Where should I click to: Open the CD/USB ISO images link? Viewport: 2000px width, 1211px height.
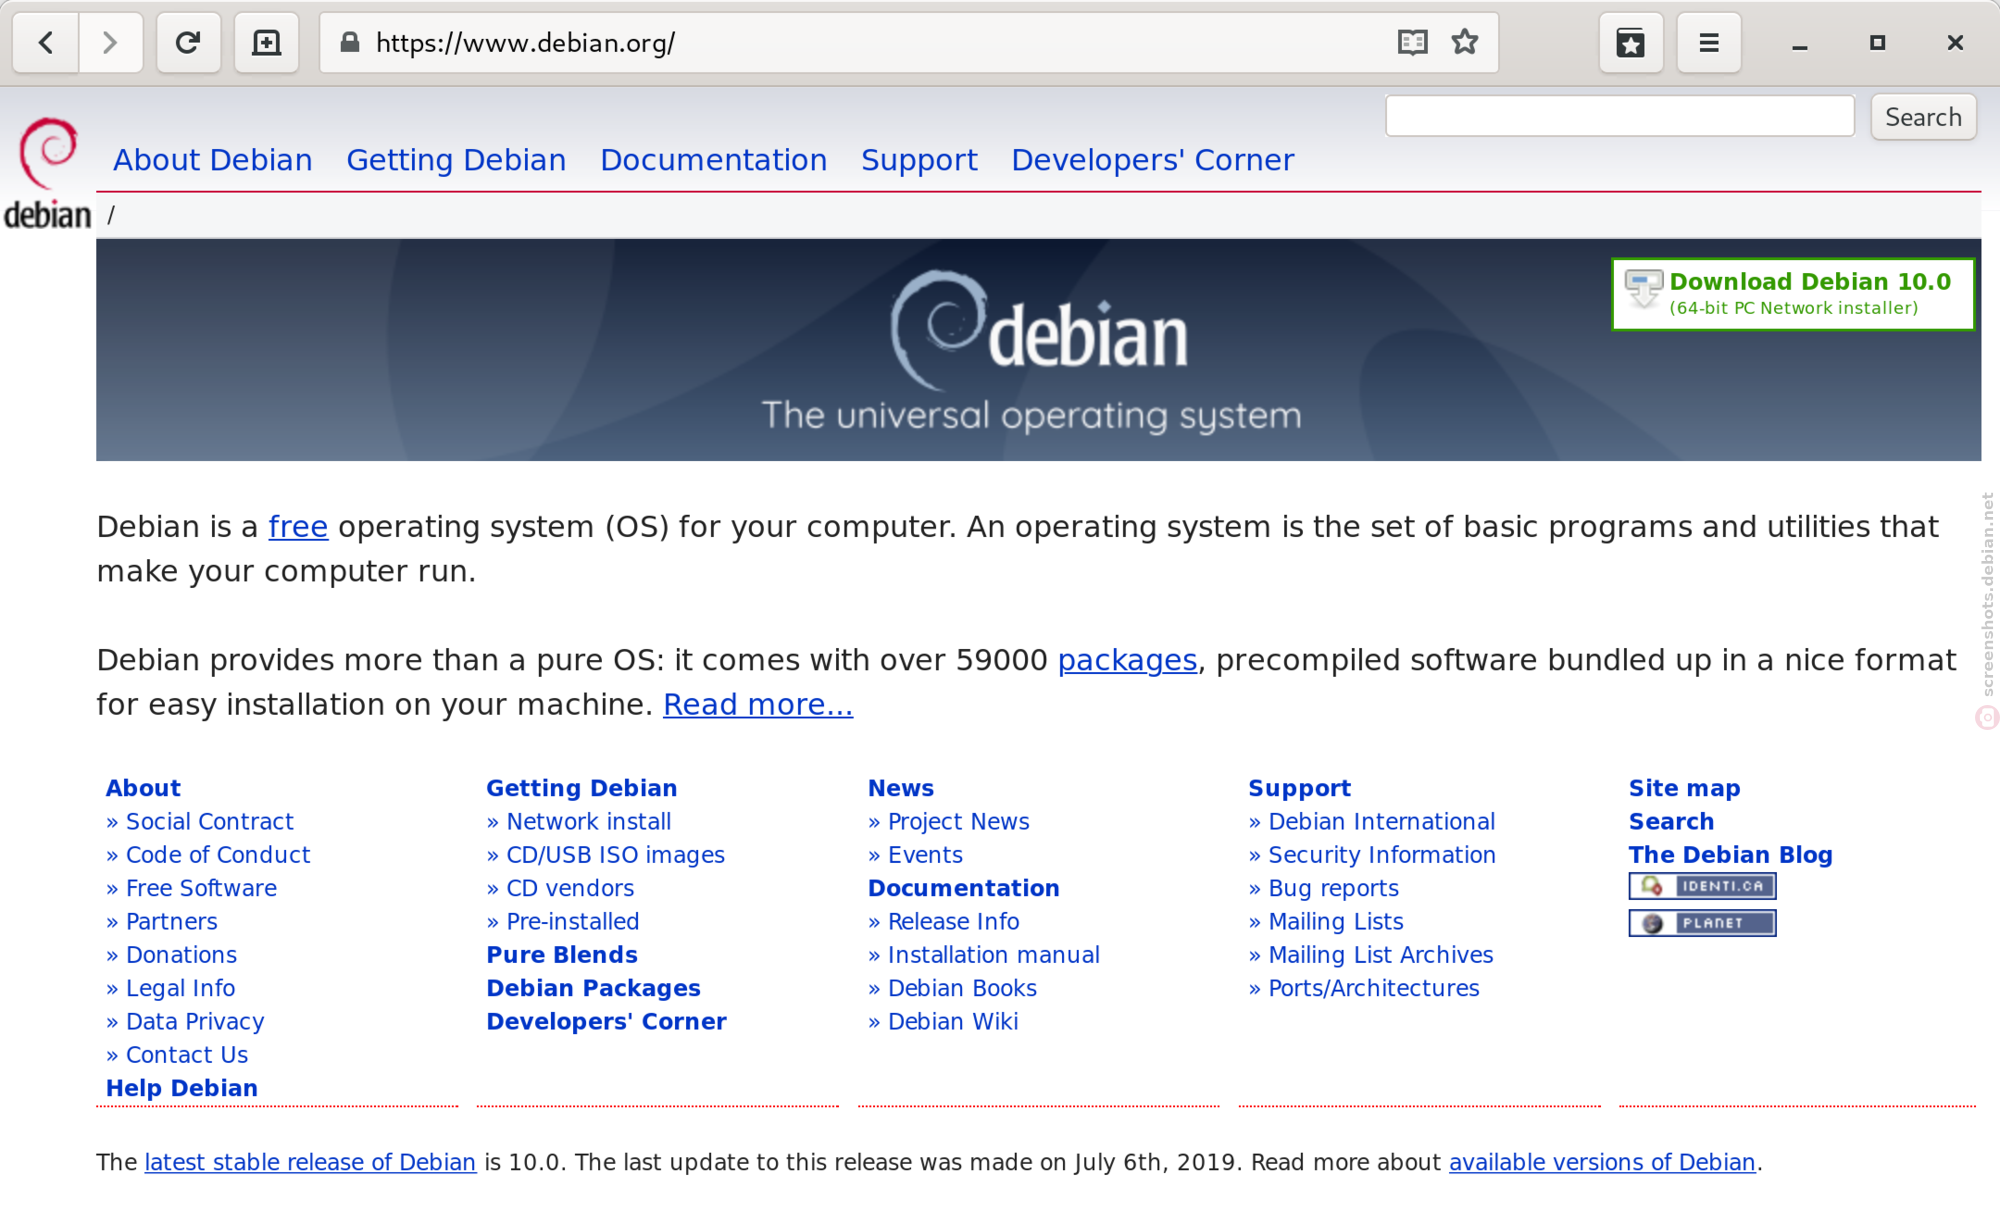coord(616,855)
